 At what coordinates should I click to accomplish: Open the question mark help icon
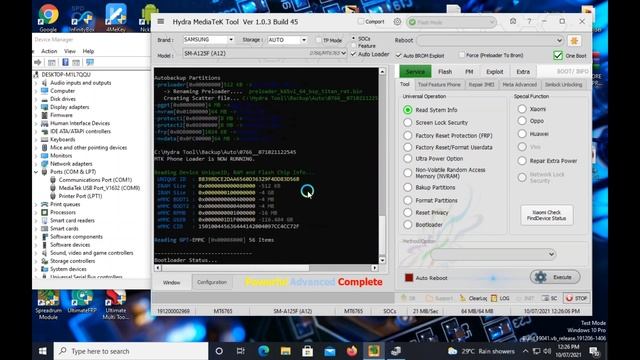coord(529,21)
